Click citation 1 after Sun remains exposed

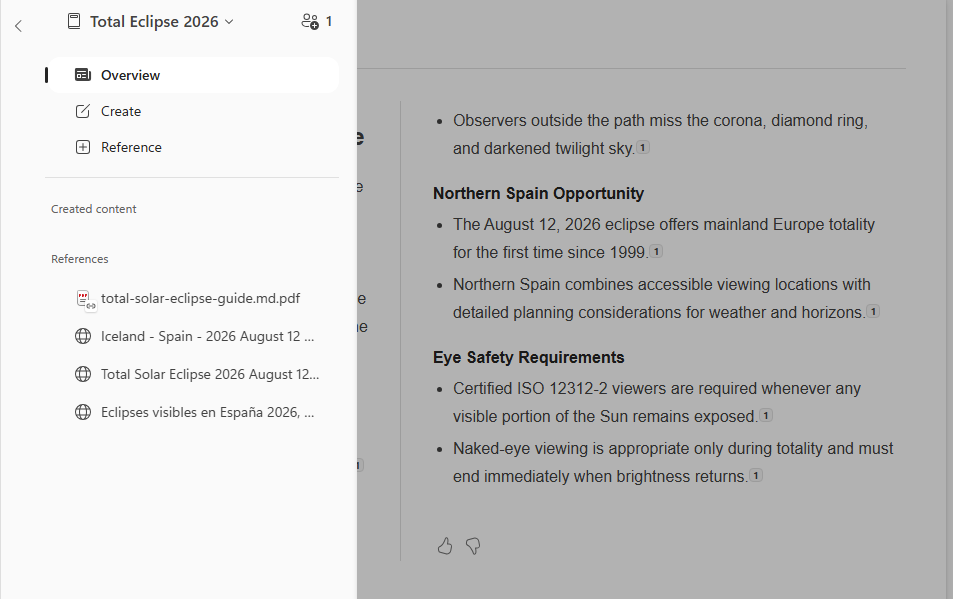point(766,416)
